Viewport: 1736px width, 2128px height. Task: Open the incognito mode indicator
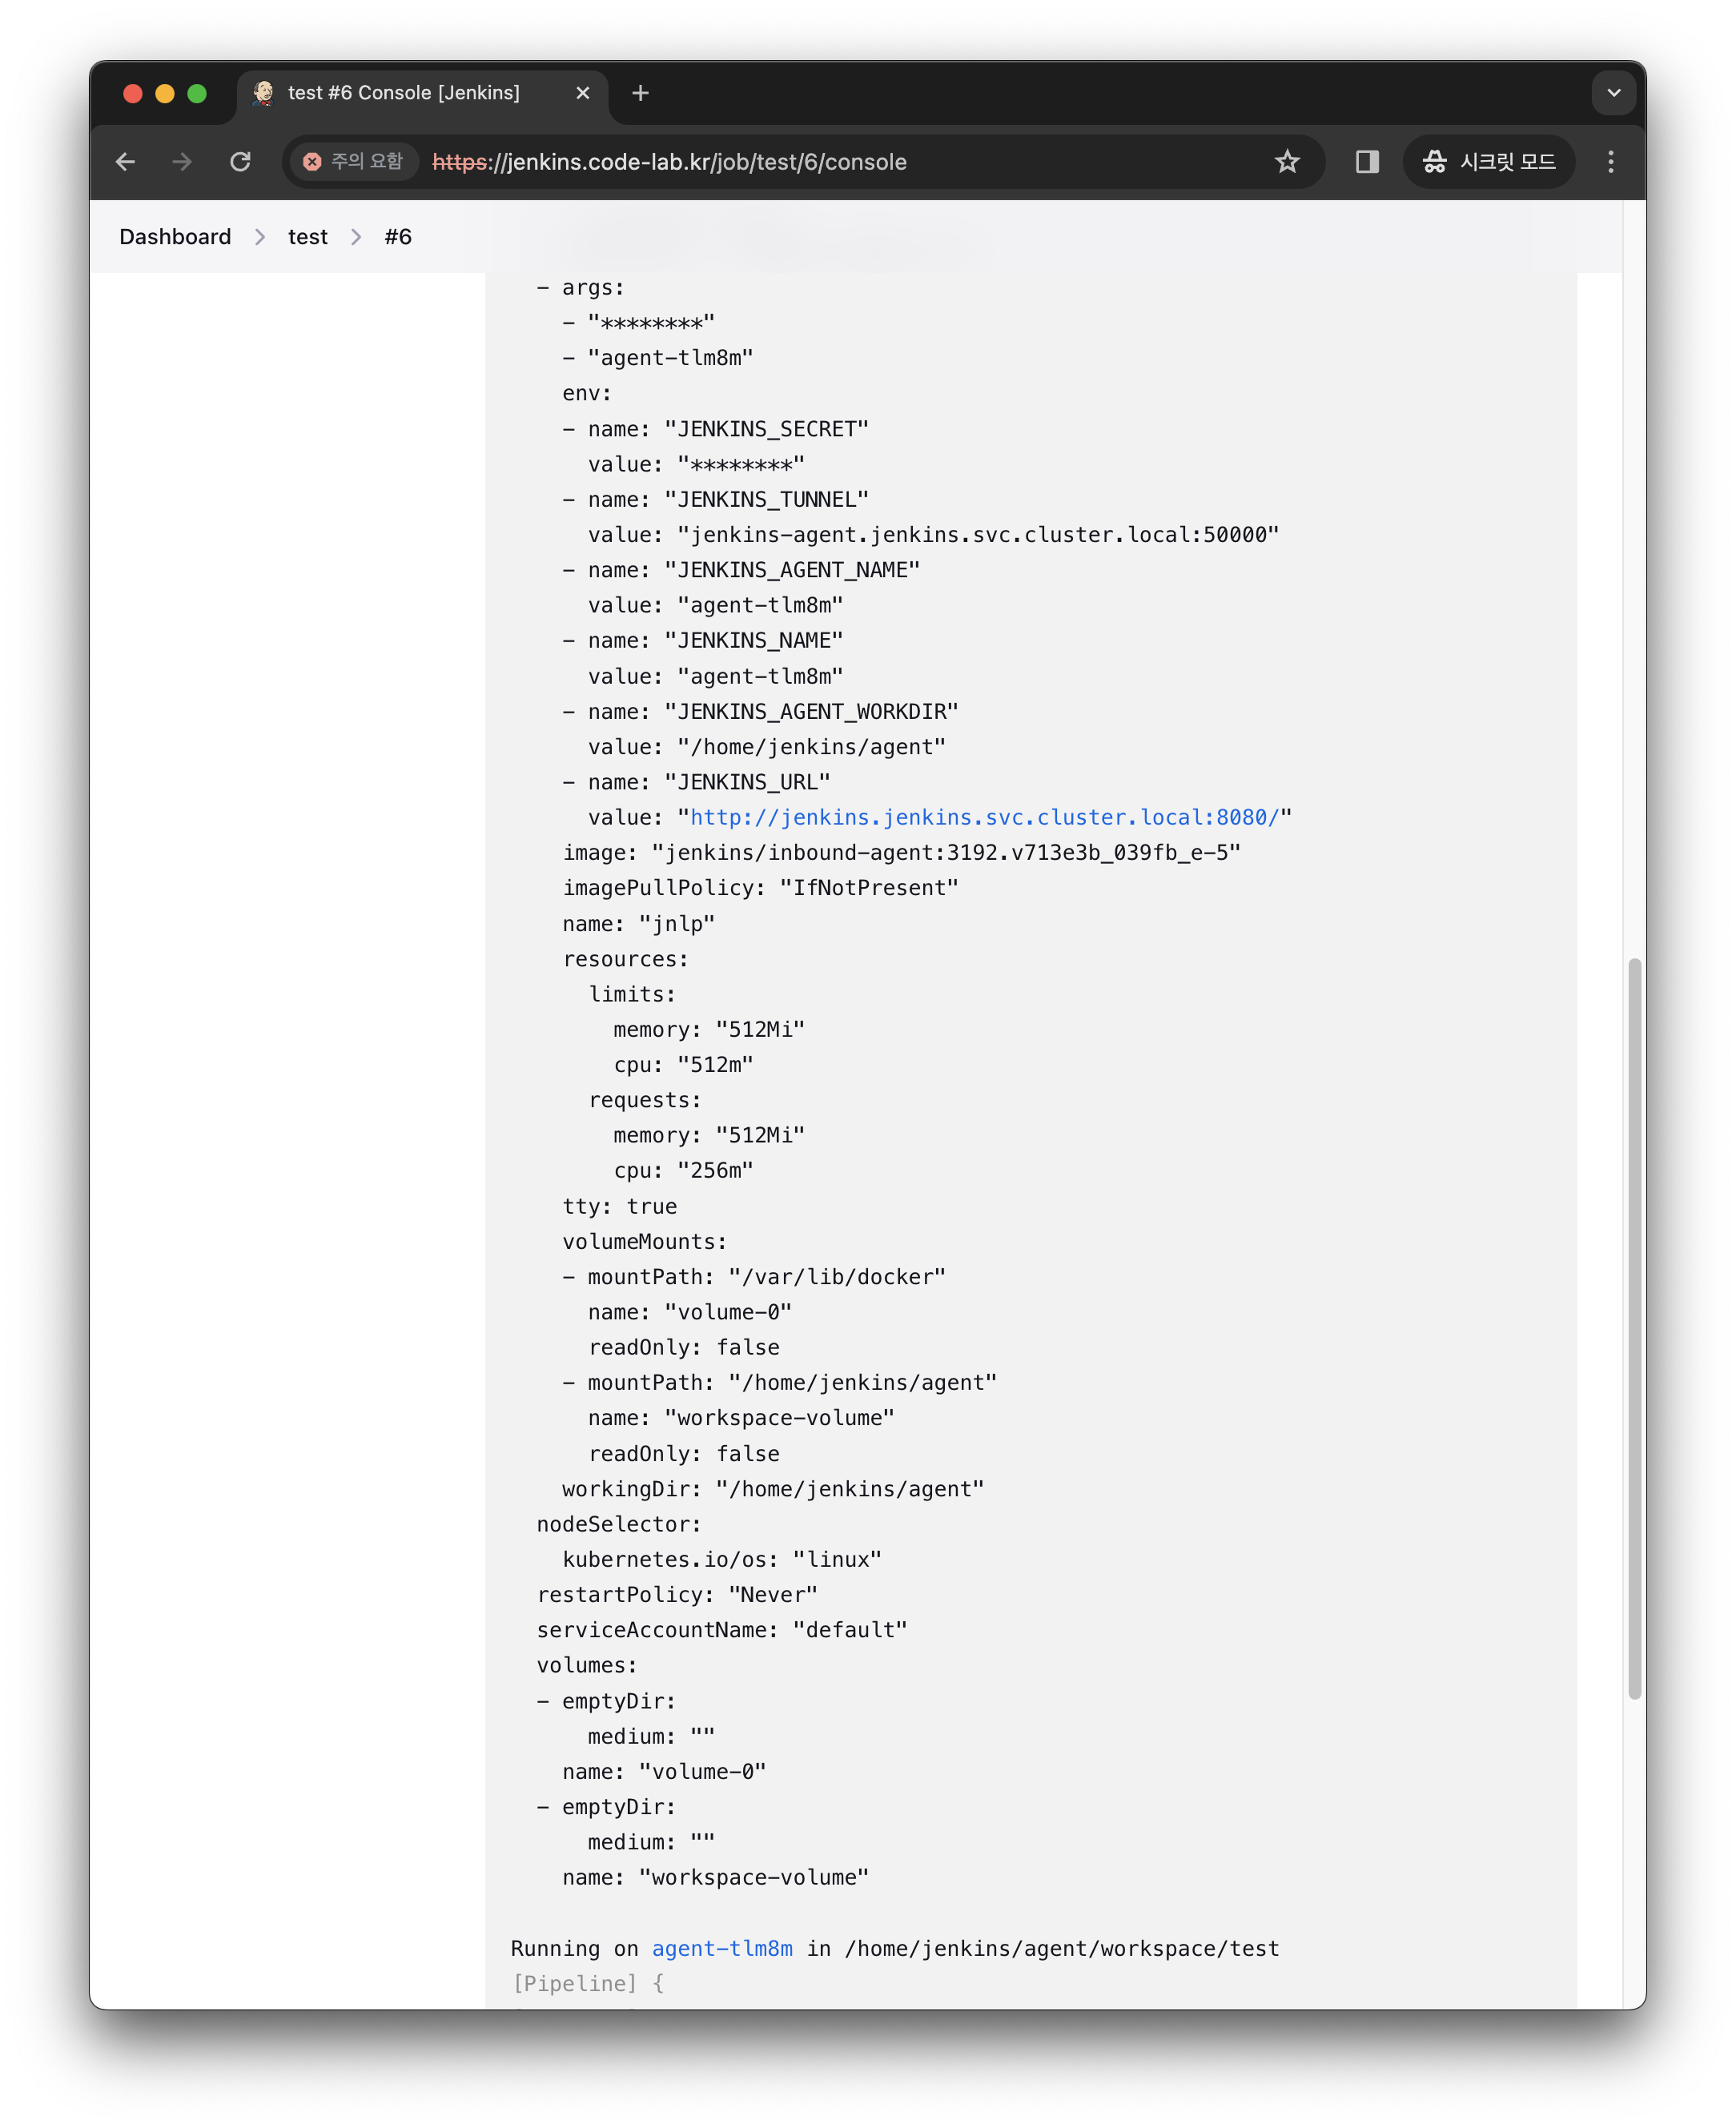1489,162
